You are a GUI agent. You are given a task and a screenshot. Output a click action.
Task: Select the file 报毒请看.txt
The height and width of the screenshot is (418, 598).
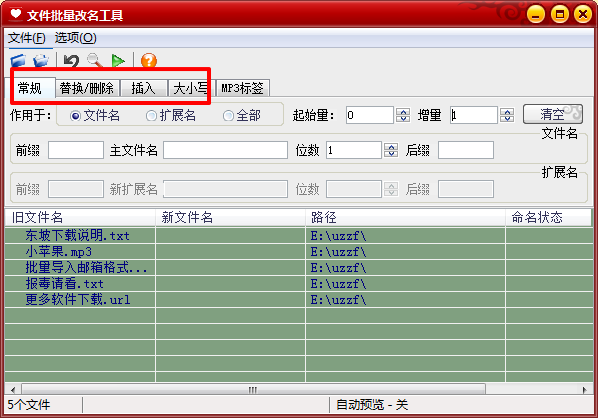64,284
